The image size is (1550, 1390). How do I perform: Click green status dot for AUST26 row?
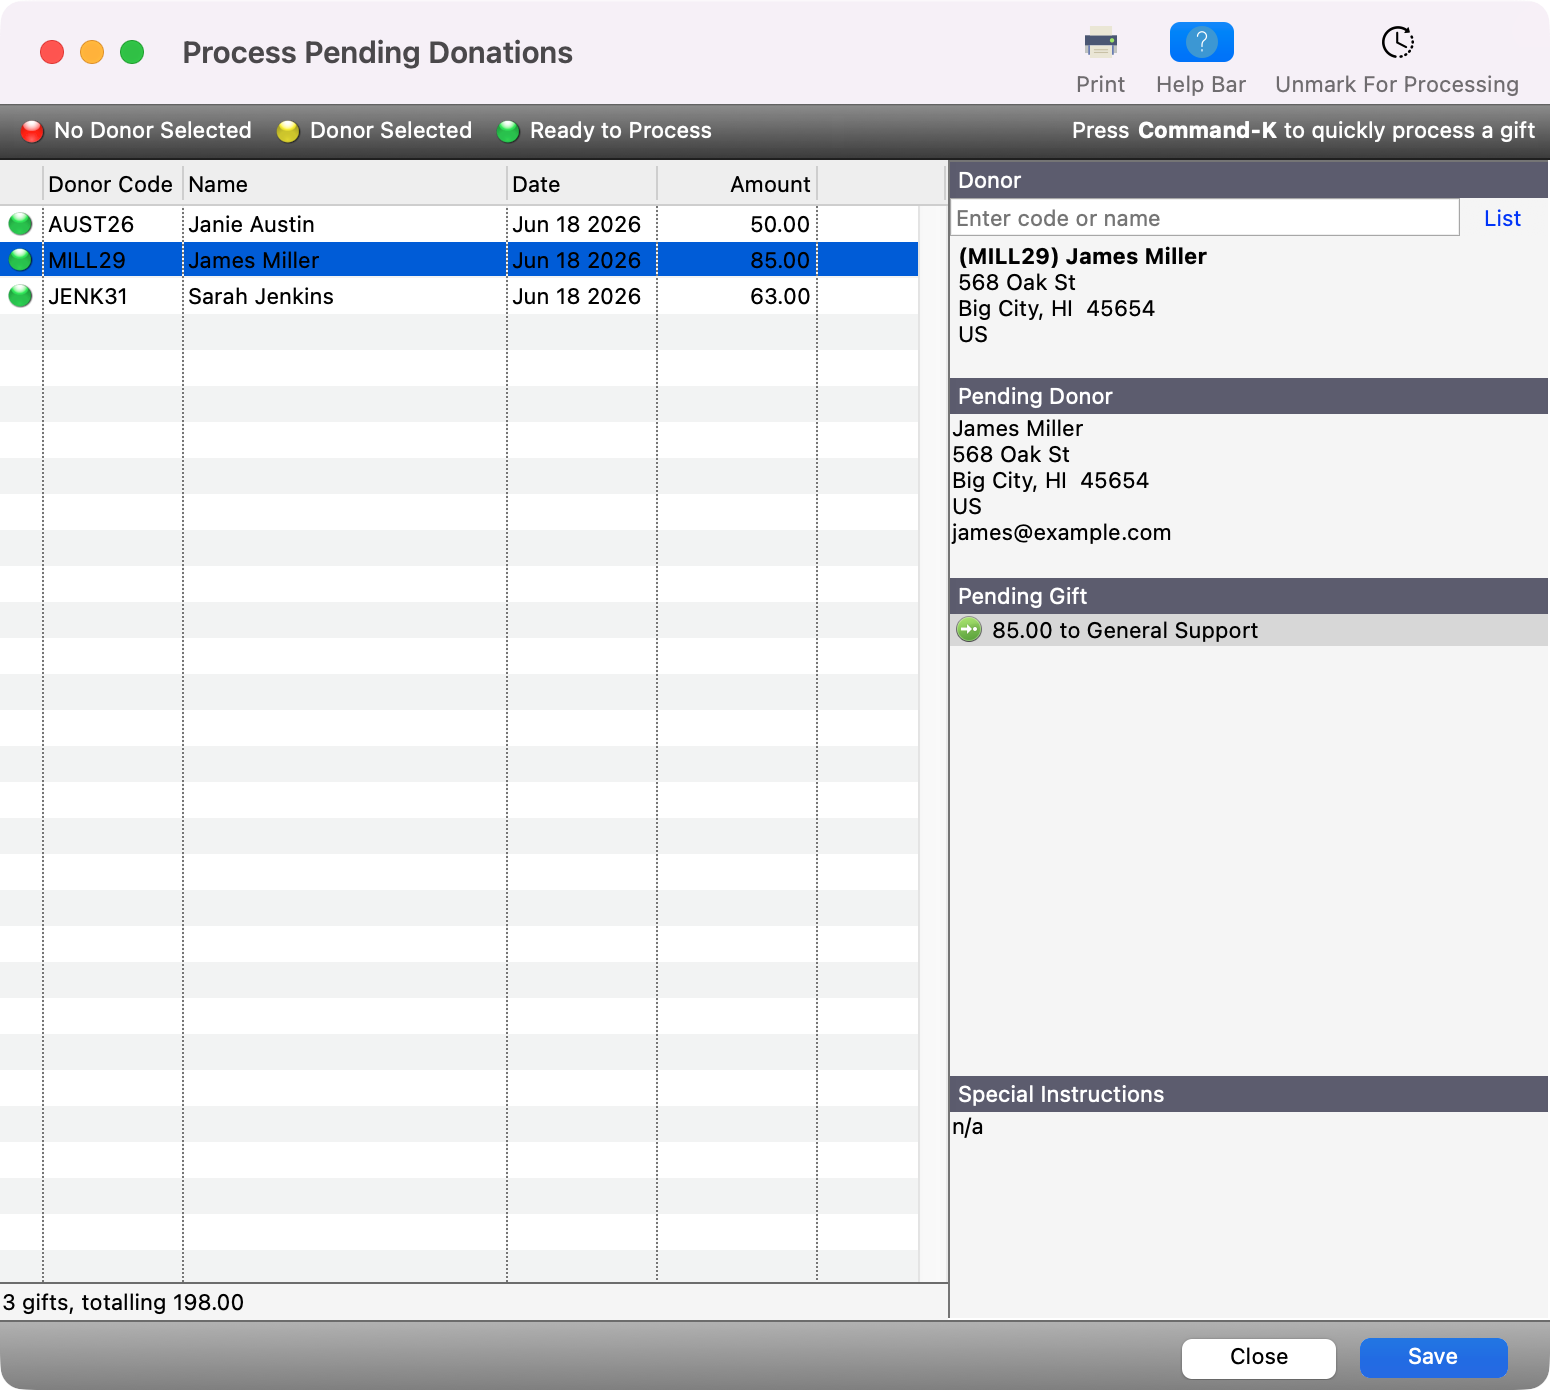click(x=20, y=224)
